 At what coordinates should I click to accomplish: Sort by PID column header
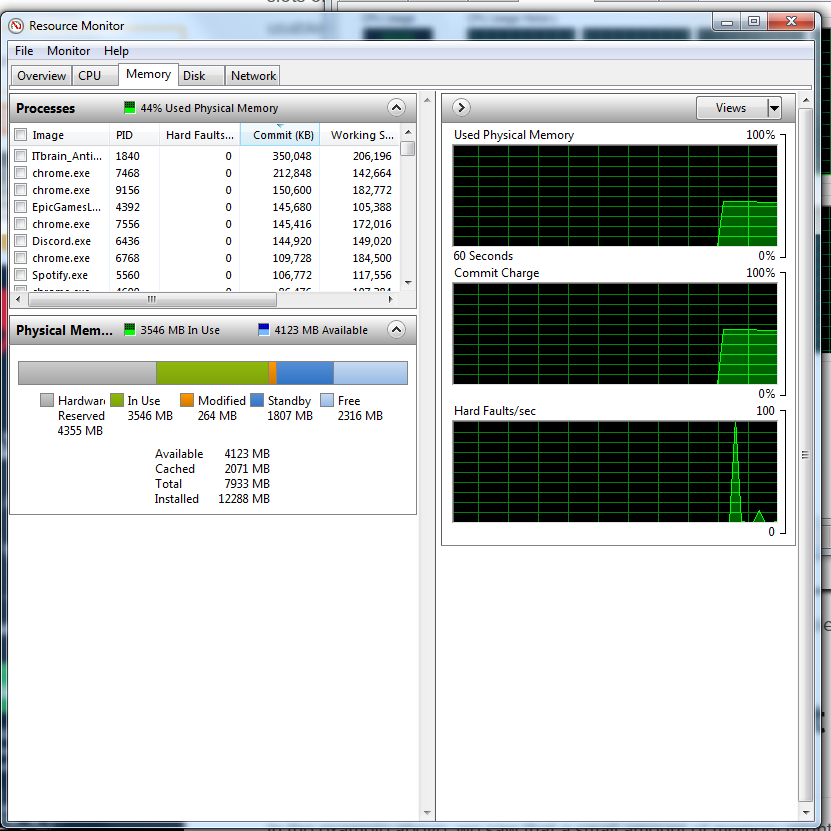tap(134, 135)
